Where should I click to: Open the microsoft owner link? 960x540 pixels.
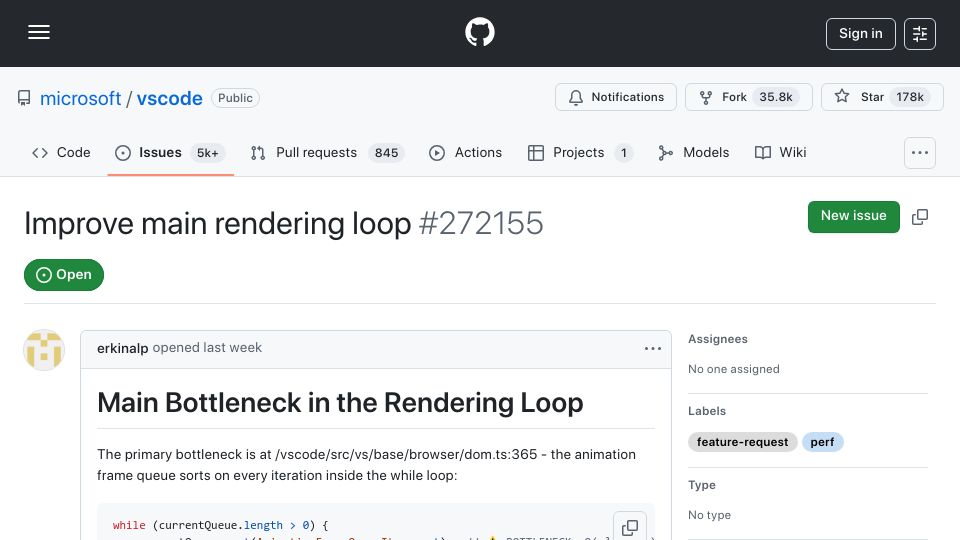tap(80, 98)
